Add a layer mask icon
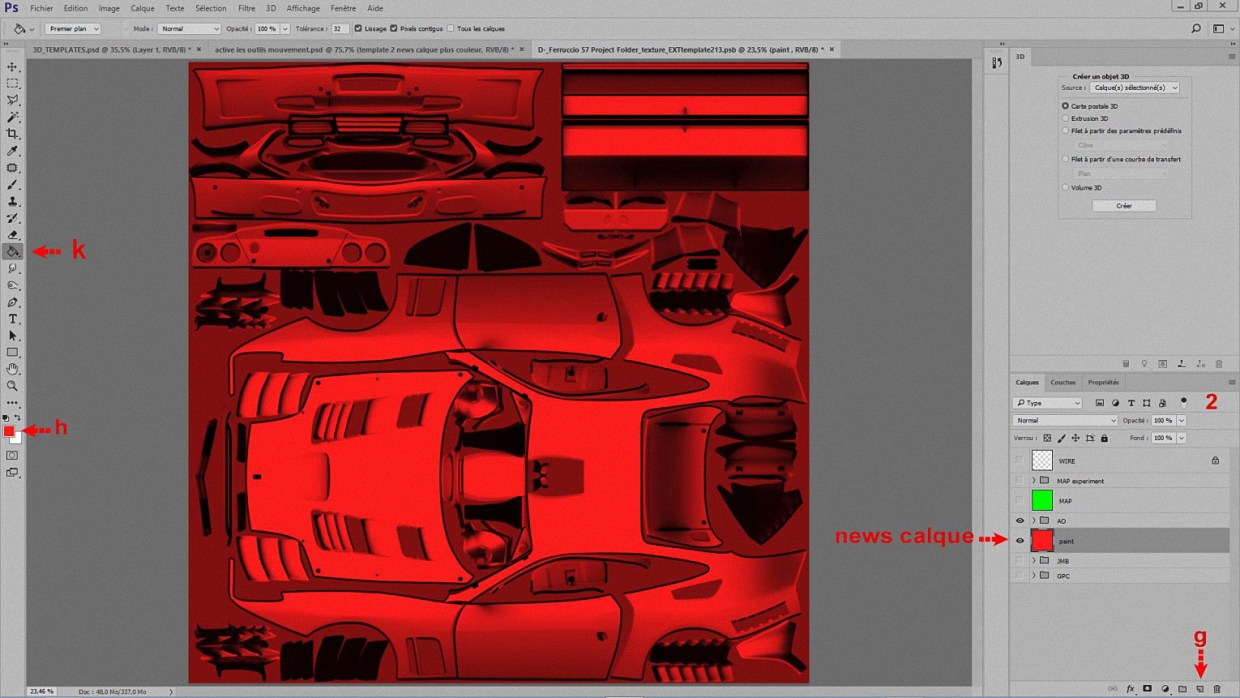1240x698 pixels. tap(1147, 689)
